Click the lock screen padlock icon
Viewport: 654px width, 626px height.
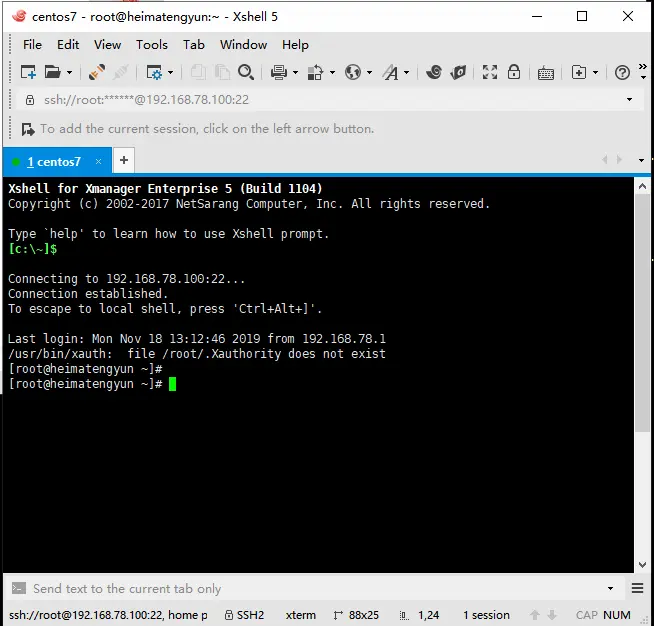[513, 72]
